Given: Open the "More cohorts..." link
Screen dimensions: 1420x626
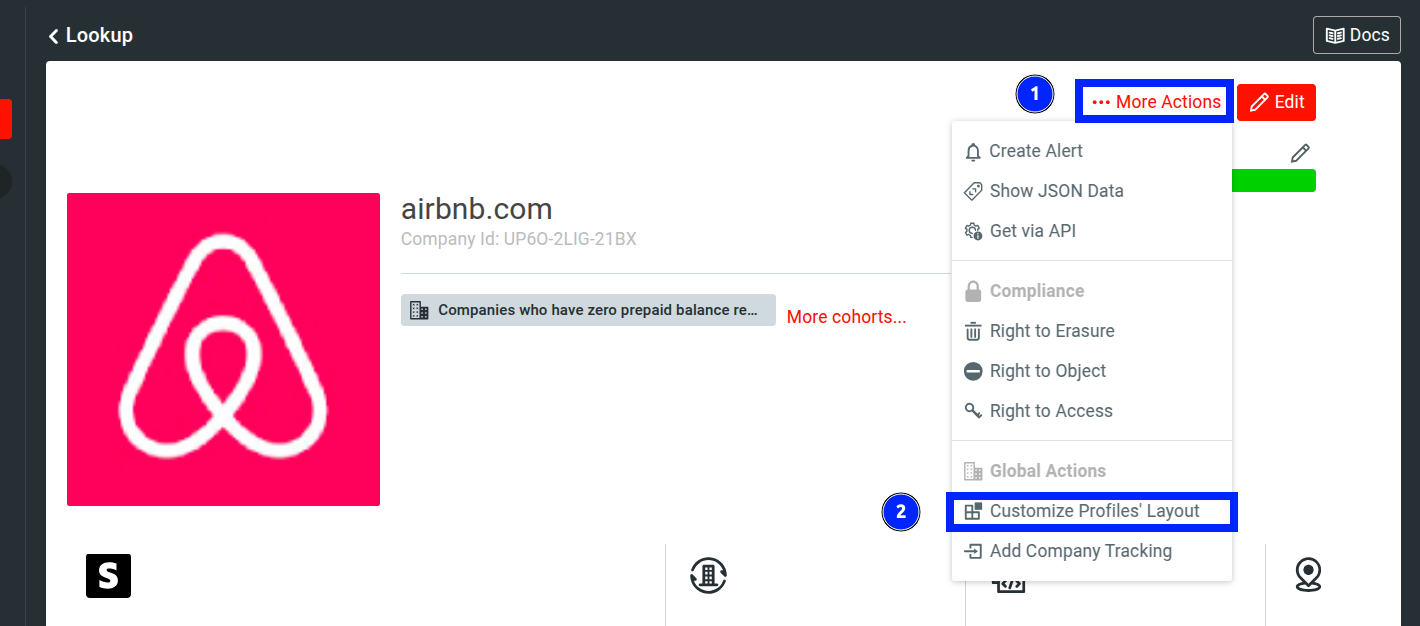Looking at the screenshot, I should 846,316.
